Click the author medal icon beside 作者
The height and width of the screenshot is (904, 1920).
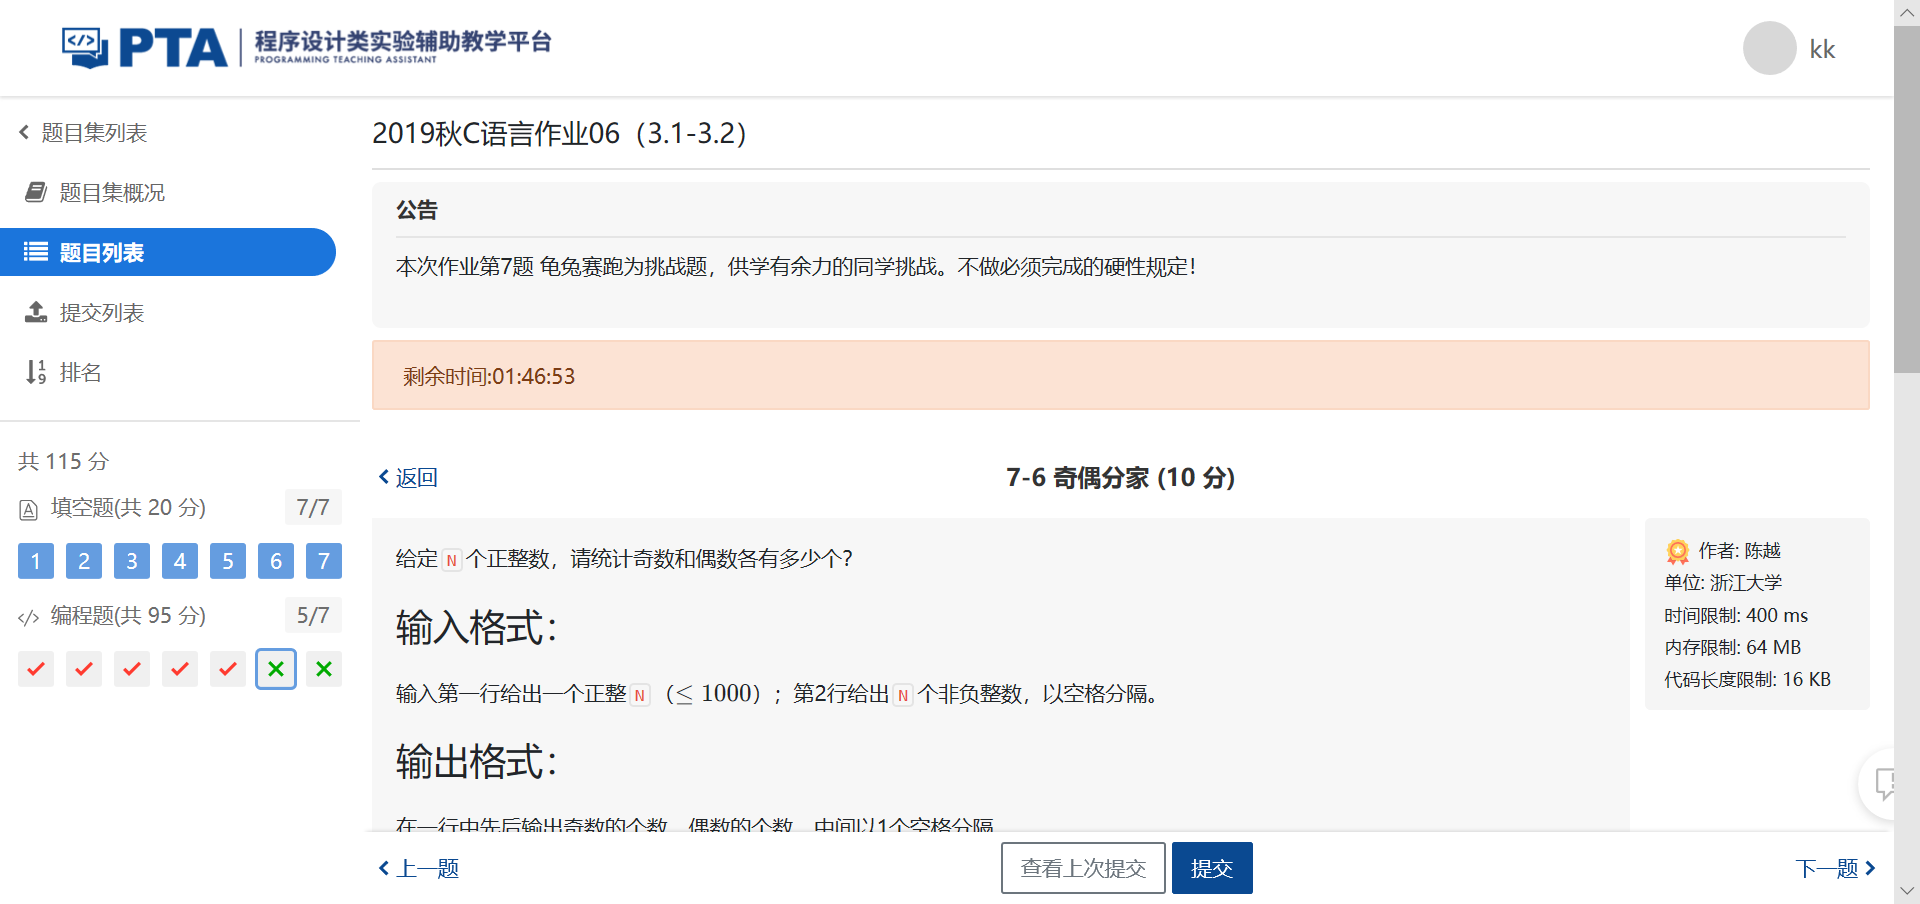(x=1677, y=551)
